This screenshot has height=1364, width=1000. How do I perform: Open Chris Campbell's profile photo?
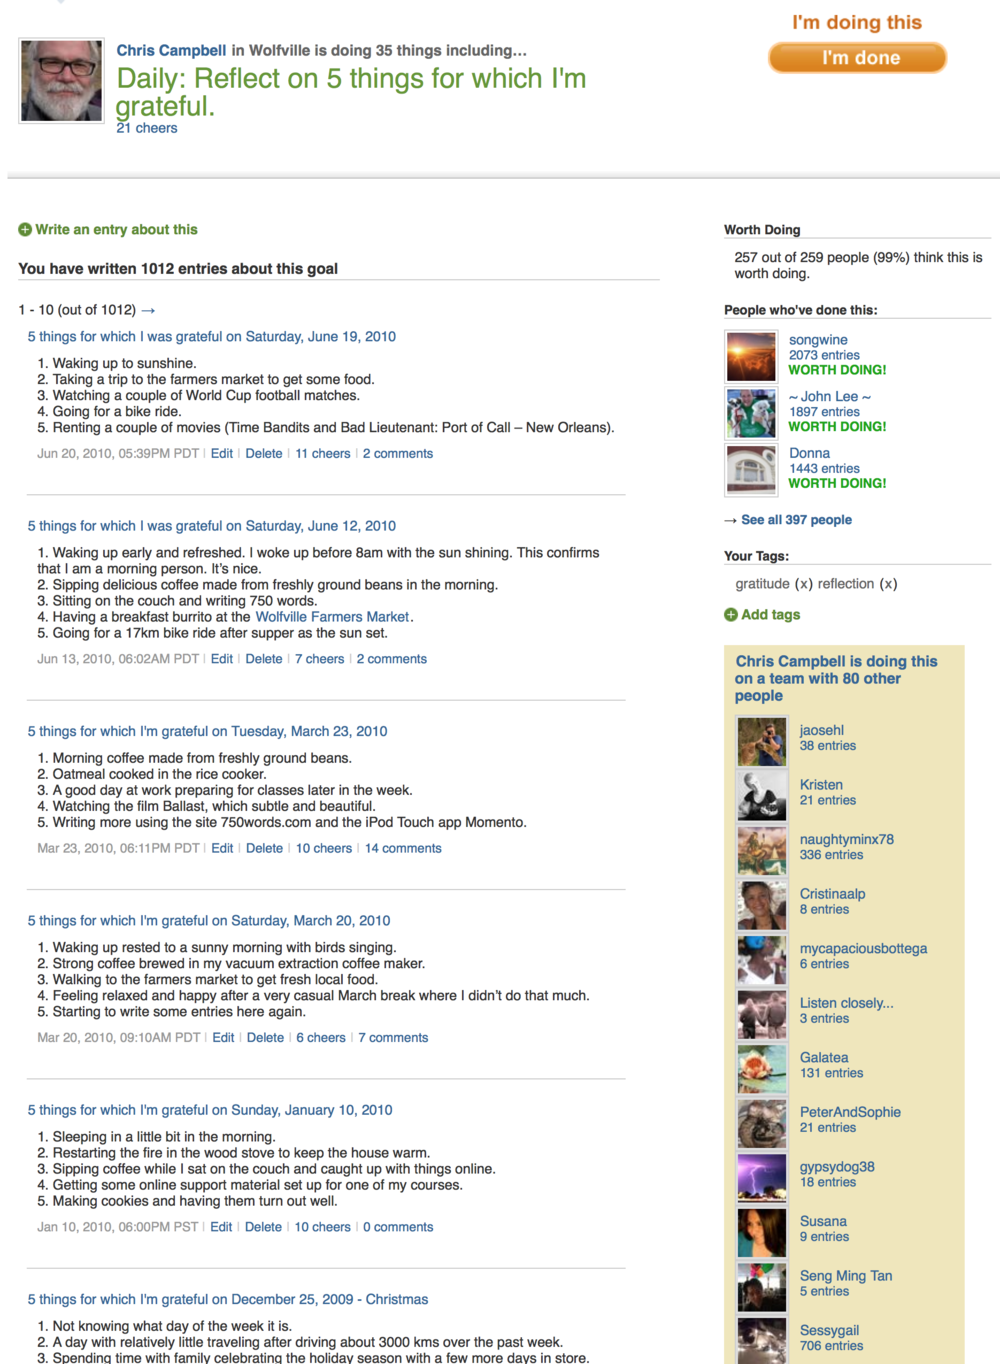pyautogui.click(x=61, y=81)
